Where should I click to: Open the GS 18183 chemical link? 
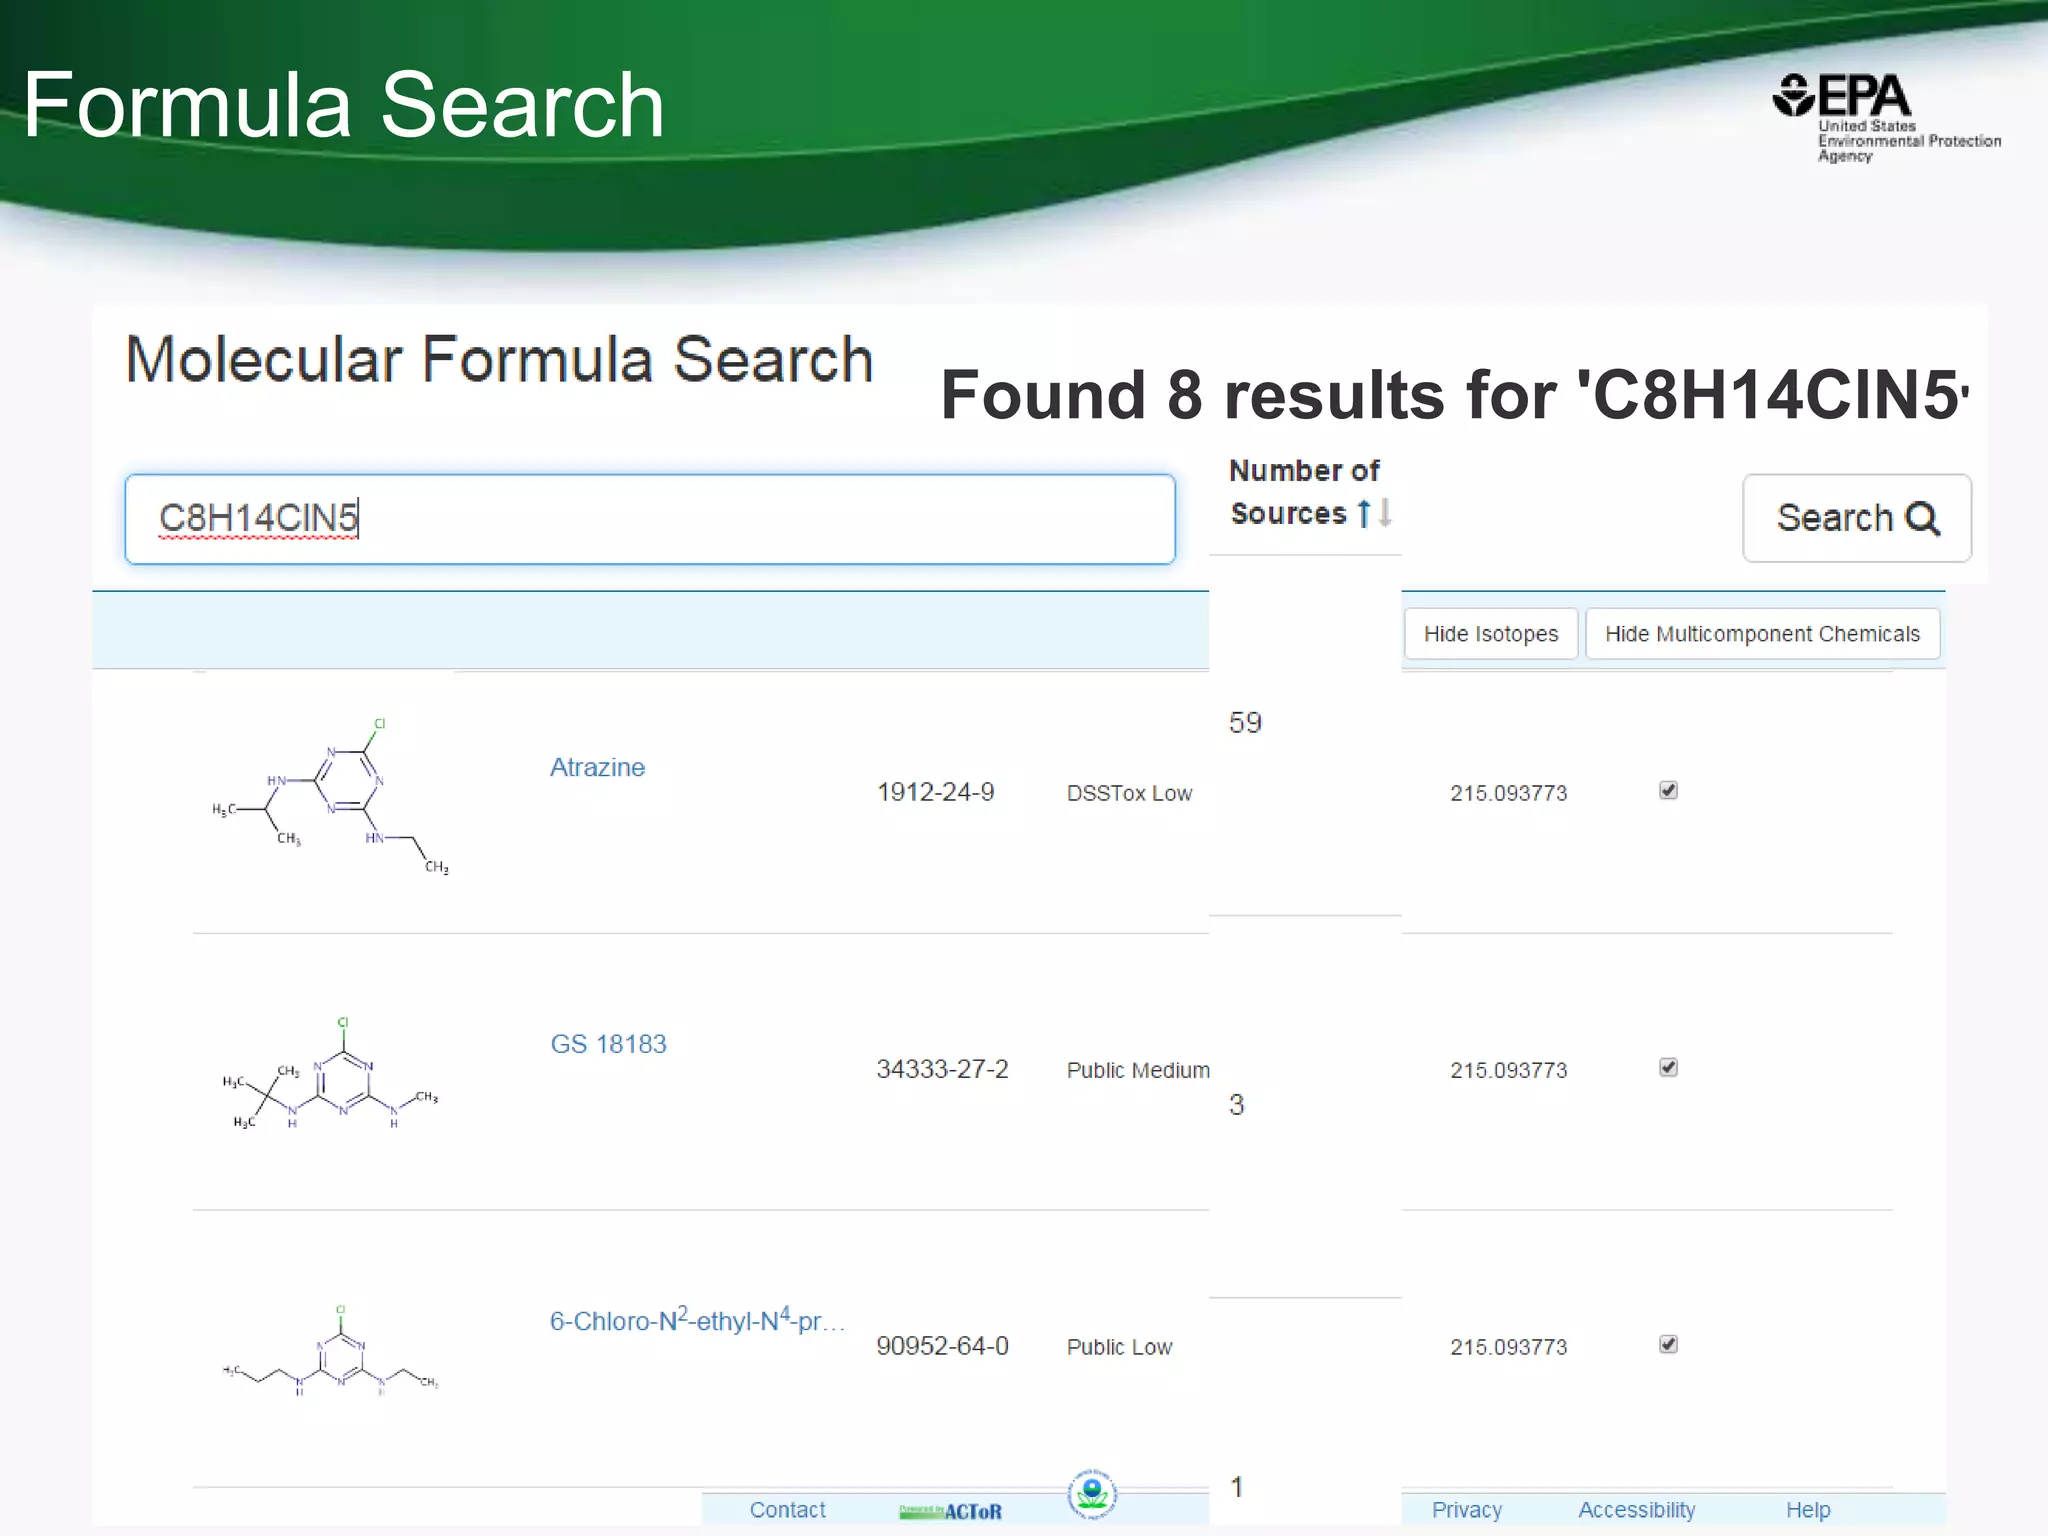pos(608,1044)
